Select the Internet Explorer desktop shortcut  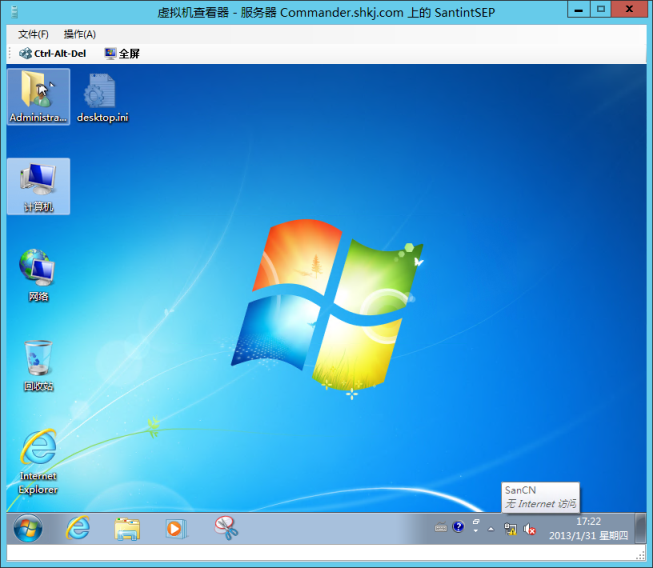(38, 462)
